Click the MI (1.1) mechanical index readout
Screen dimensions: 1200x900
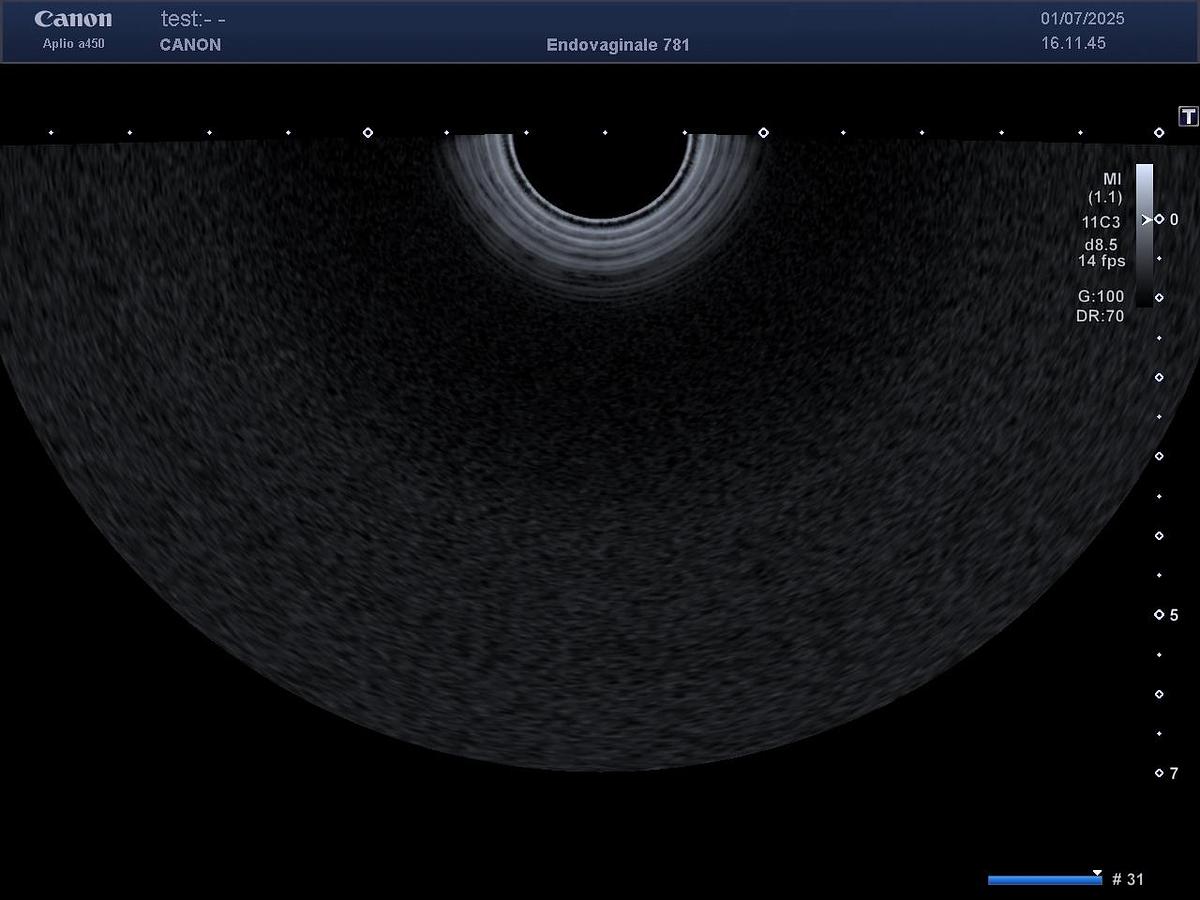point(1106,188)
